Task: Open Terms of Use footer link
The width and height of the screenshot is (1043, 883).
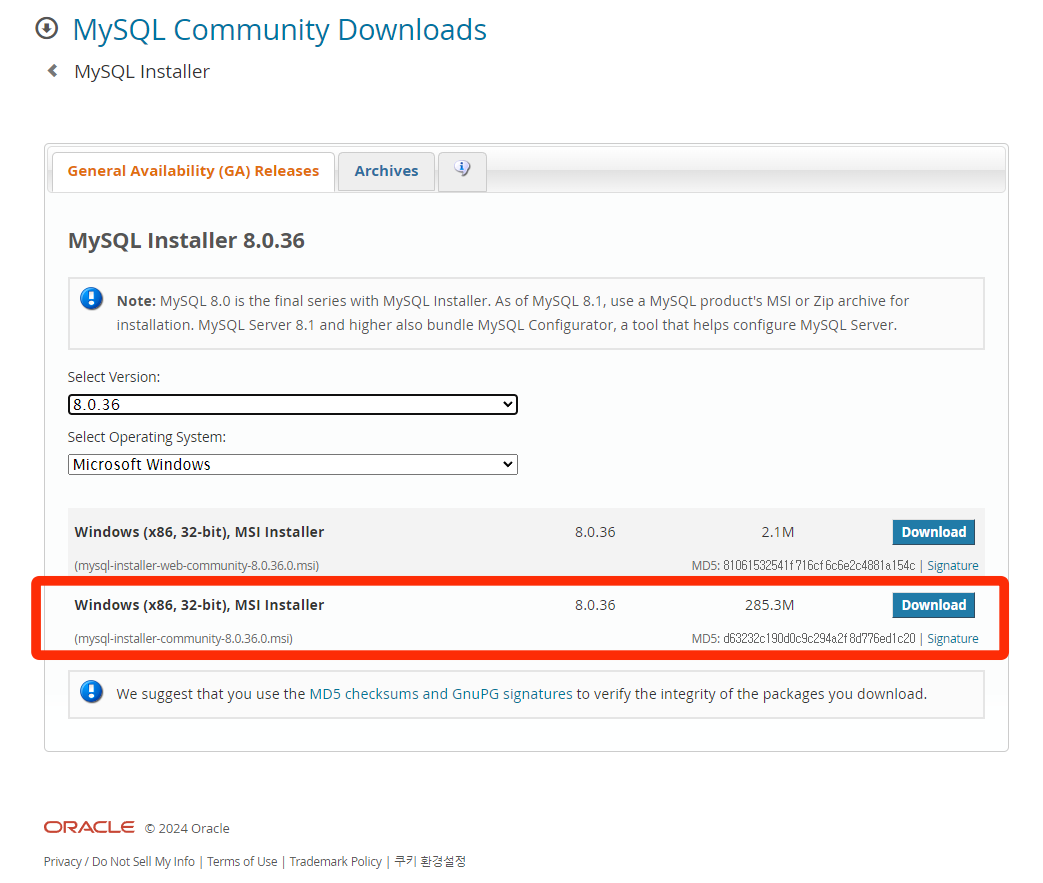Action: pyautogui.click(x=242, y=862)
